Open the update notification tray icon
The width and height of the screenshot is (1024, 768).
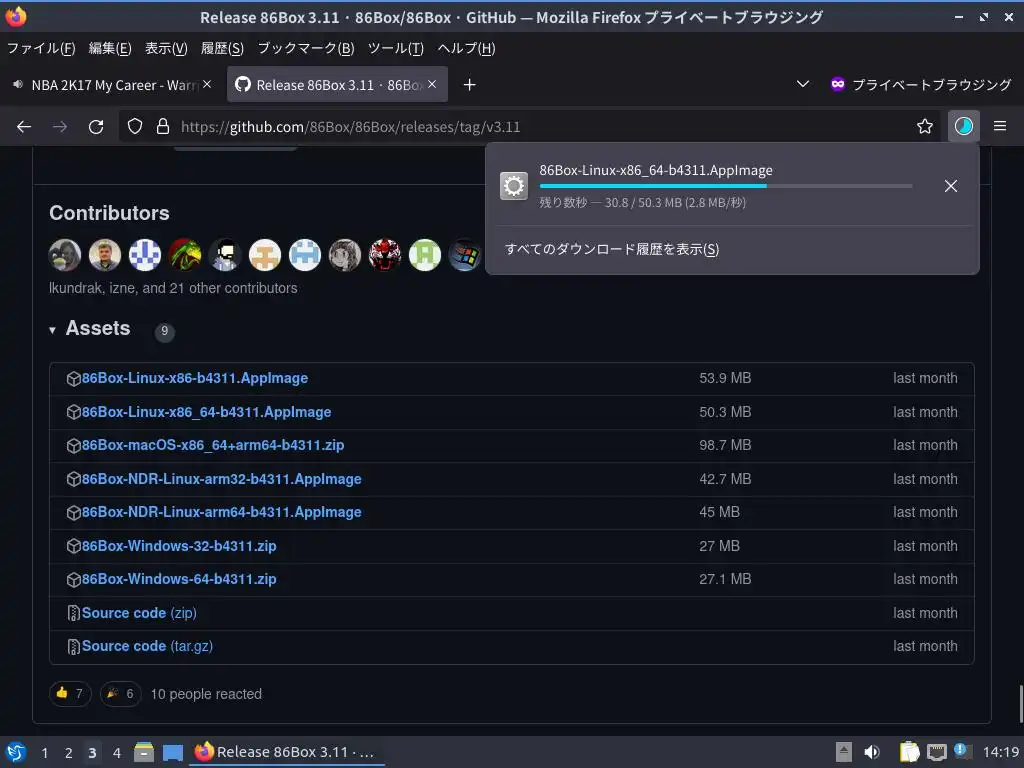(x=961, y=751)
